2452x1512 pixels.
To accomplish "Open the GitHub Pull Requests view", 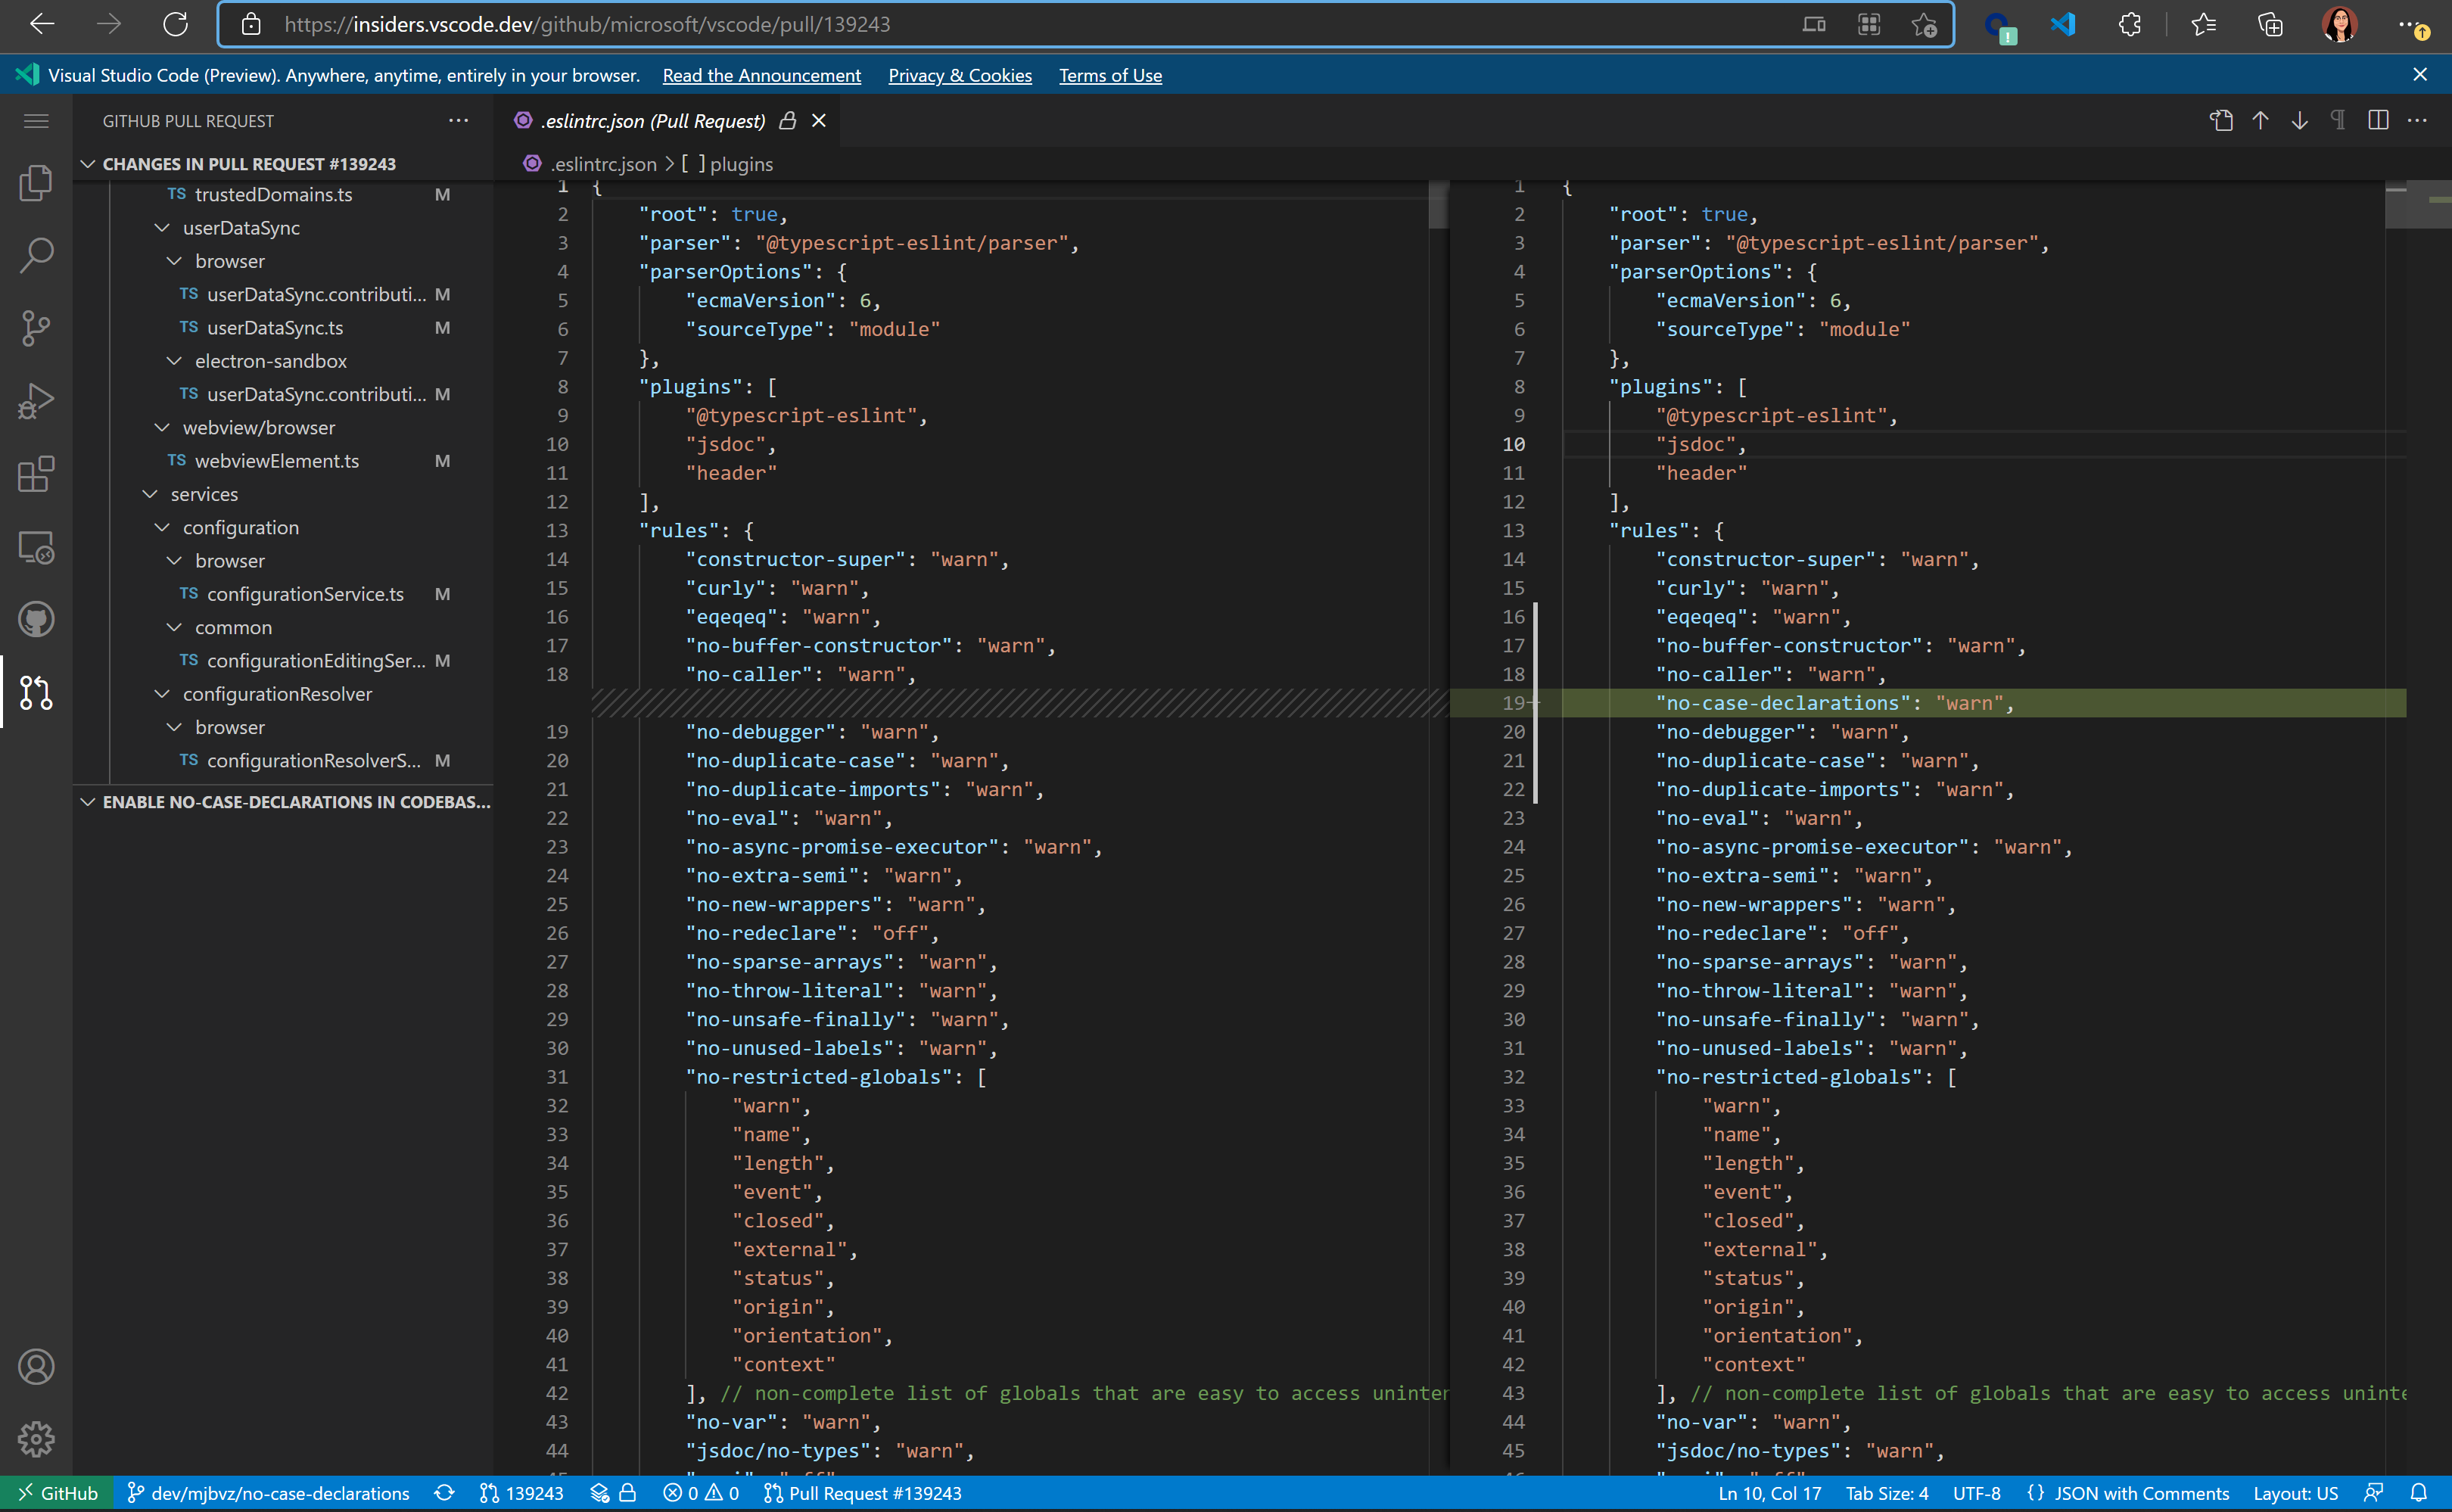I will tap(36, 692).
